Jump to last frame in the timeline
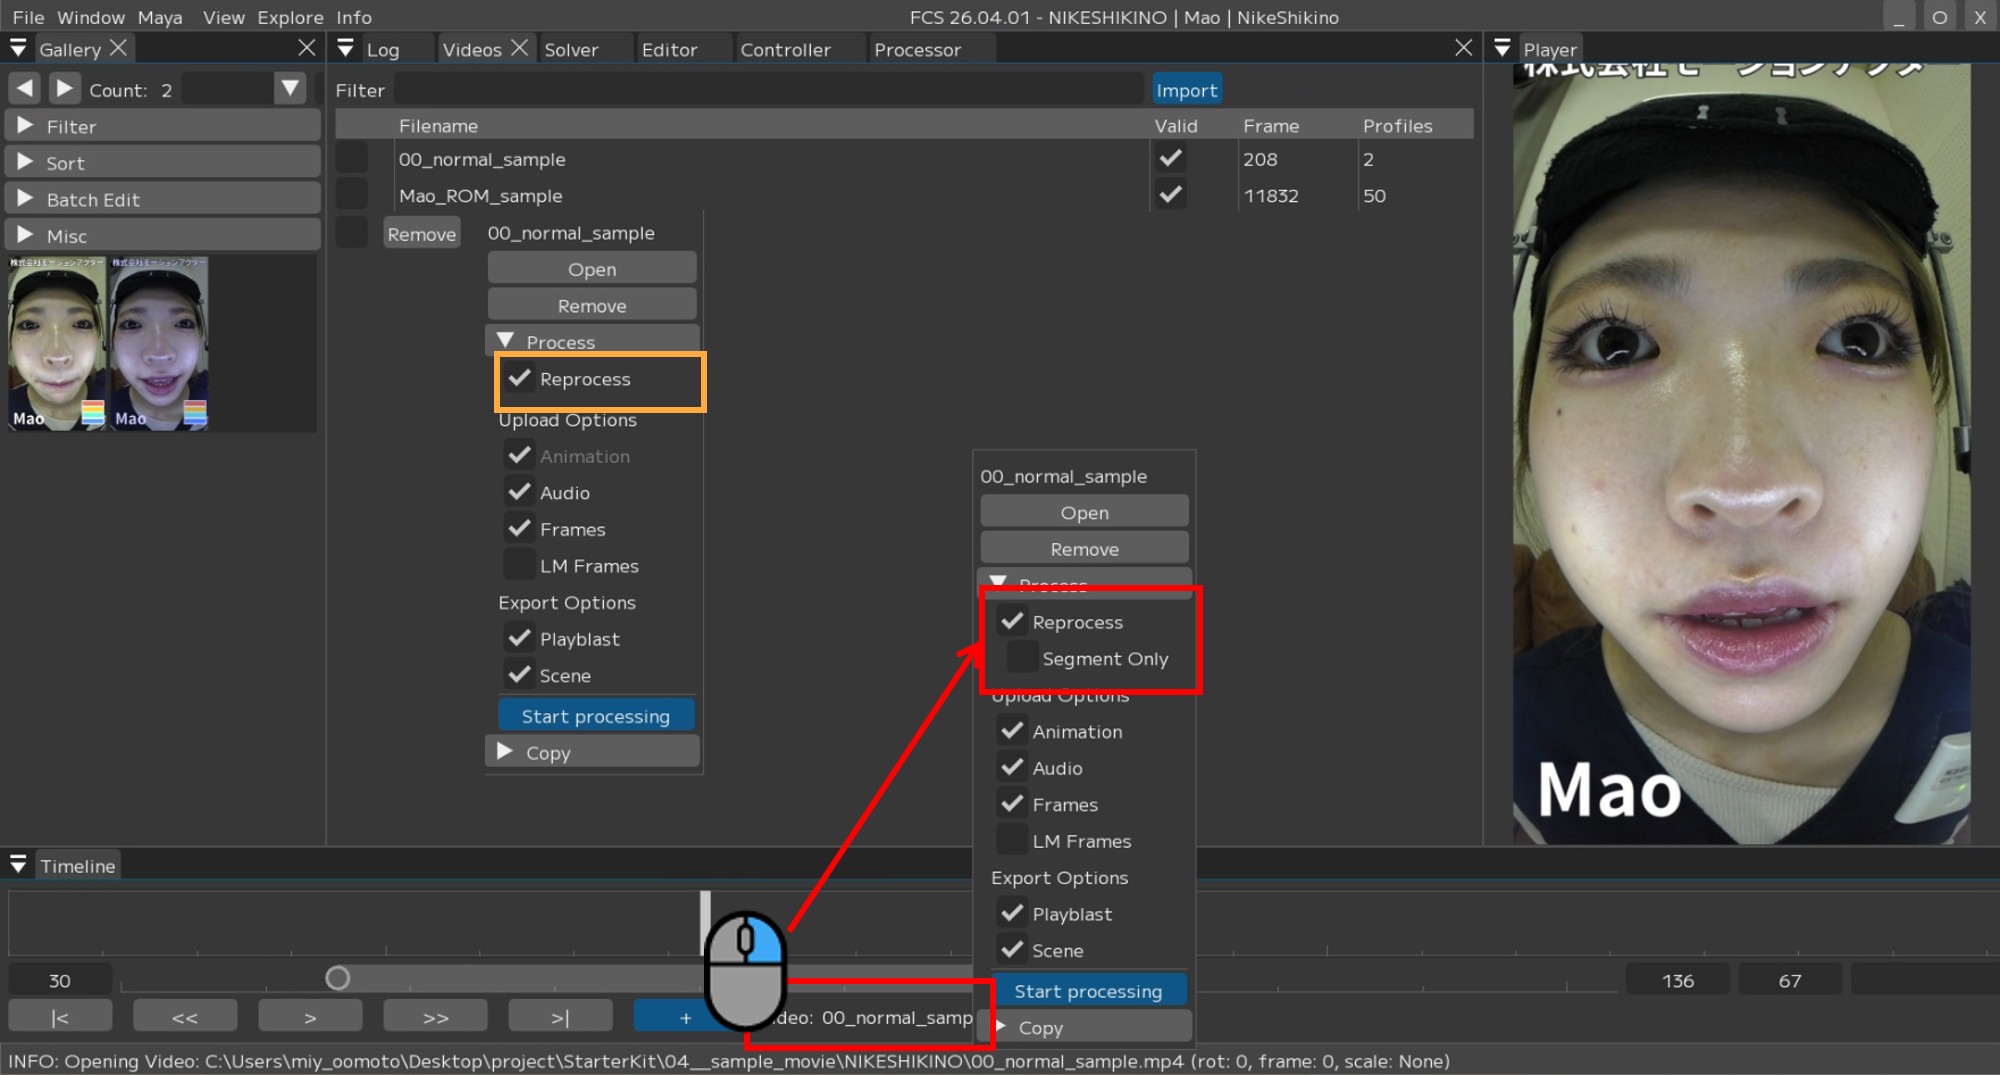This screenshot has width=2000, height=1075. click(559, 1015)
